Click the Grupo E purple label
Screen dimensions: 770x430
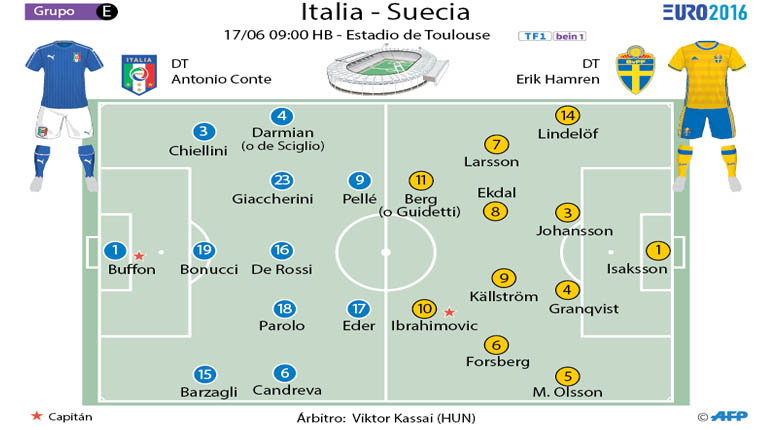tap(71, 12)
